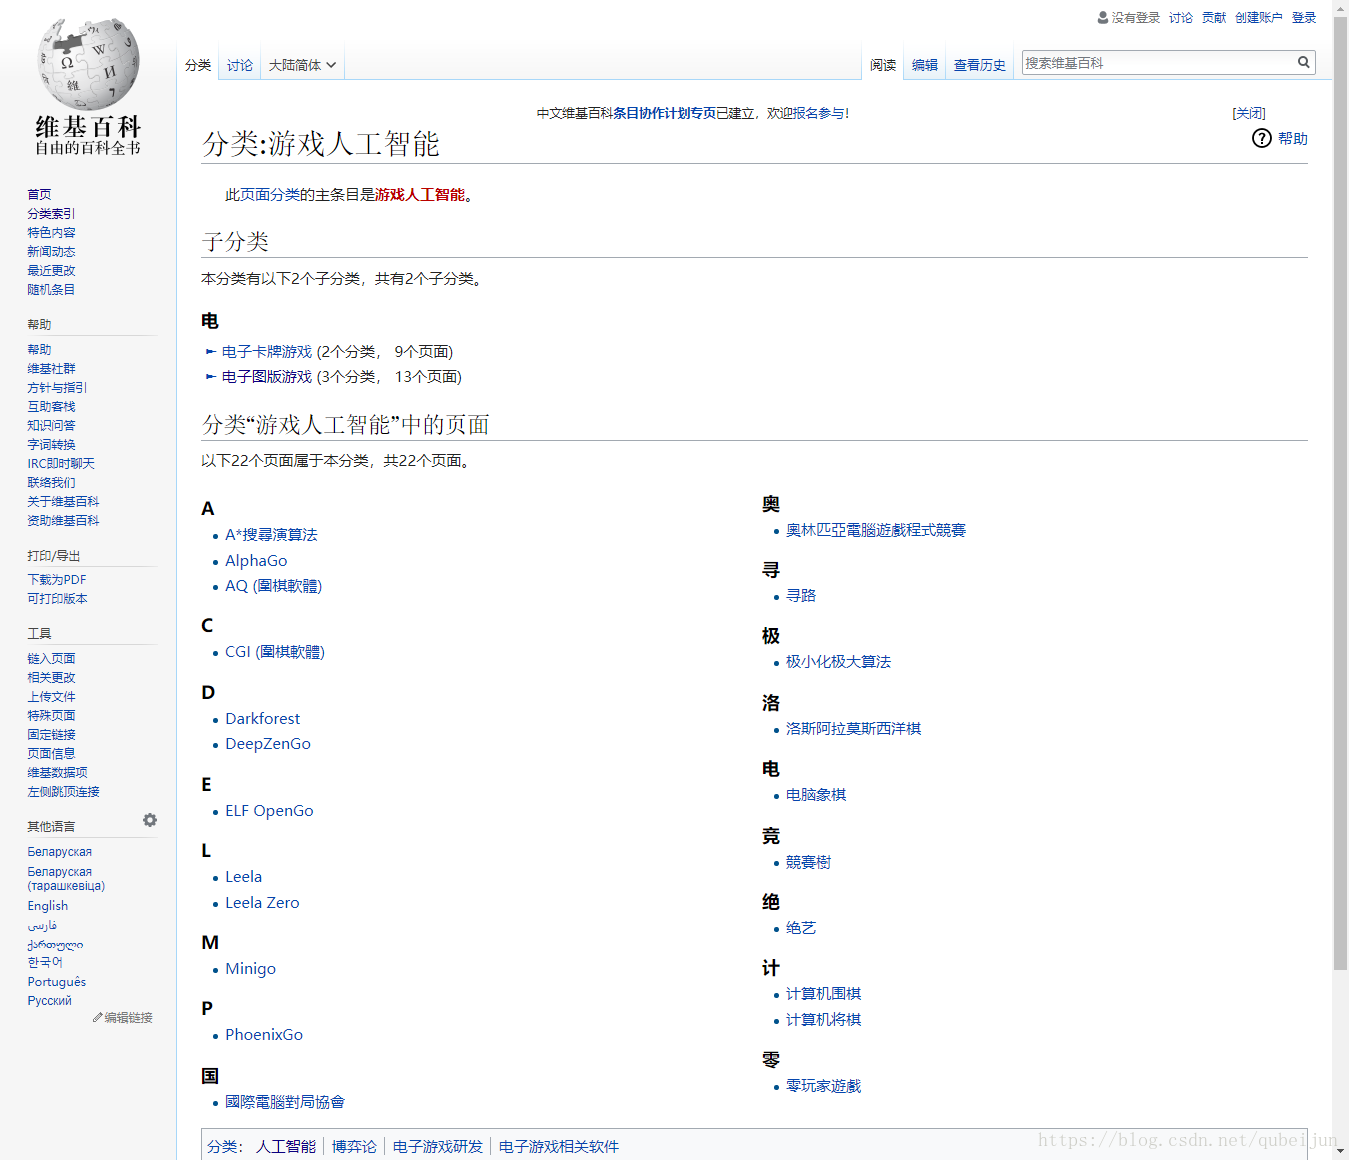Open the 计算机围棋 page

pyautogui.click(x=823, y=994)
